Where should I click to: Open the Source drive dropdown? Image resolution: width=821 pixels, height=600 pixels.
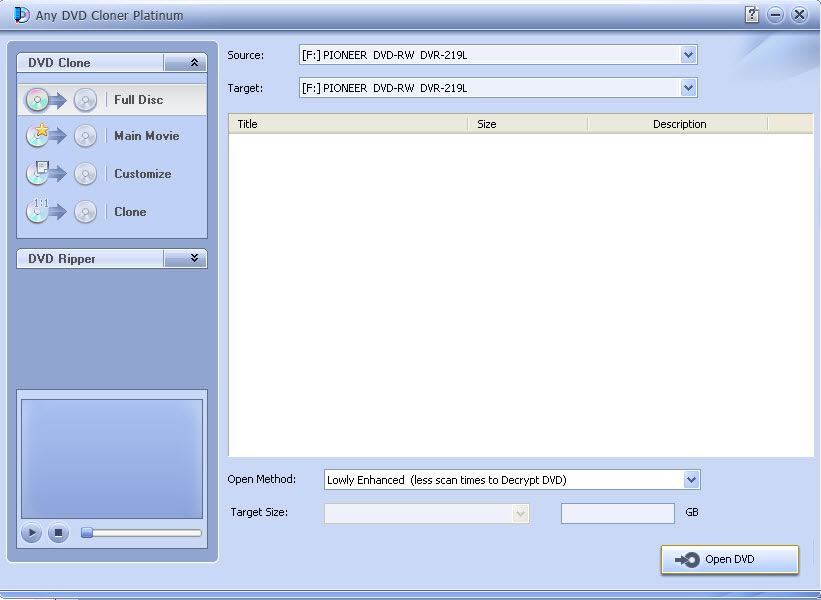click(x=688, y=54)
